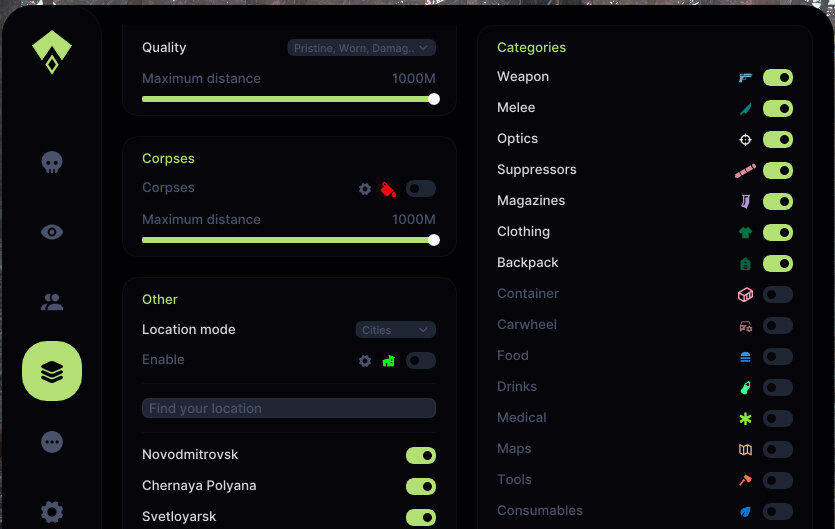Click the Location Enable settings gear icon
The height and width of the screenshot is (529, 835).
365,361
